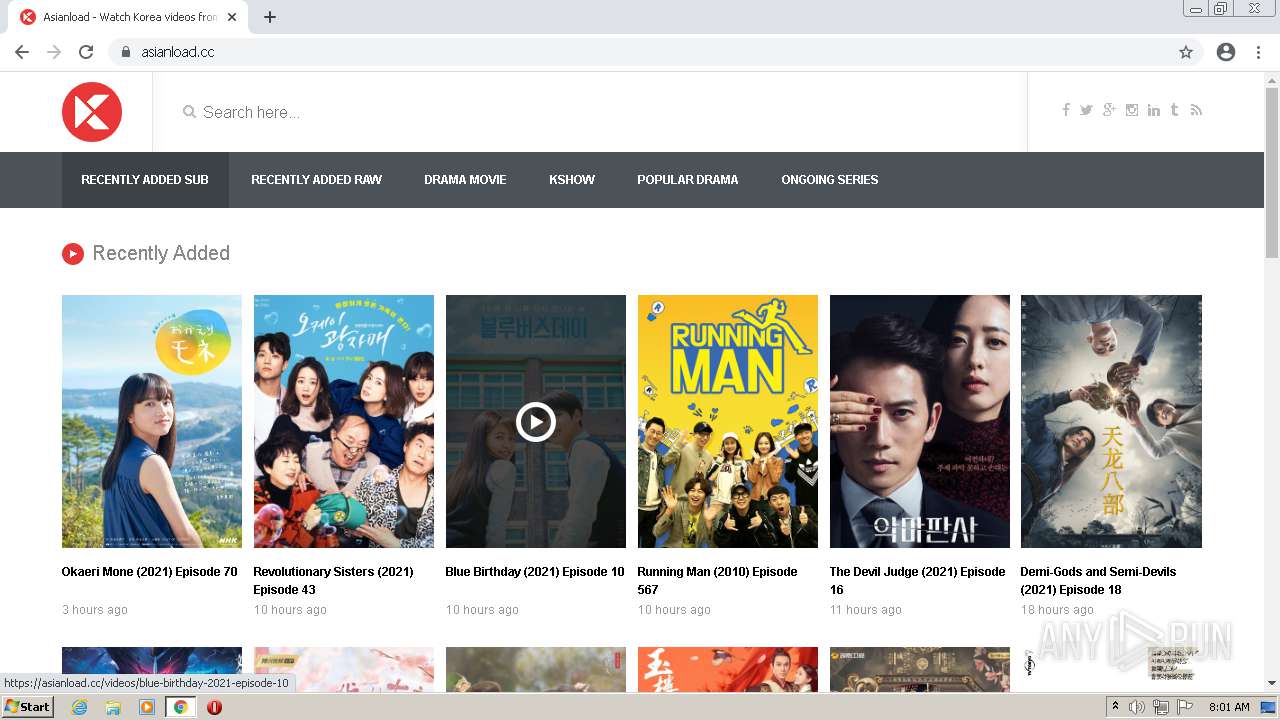The height and width of the screenshot is (720, 1280).
Task: Open Chrome profile avatar
Action: (x=1226, y=52)
